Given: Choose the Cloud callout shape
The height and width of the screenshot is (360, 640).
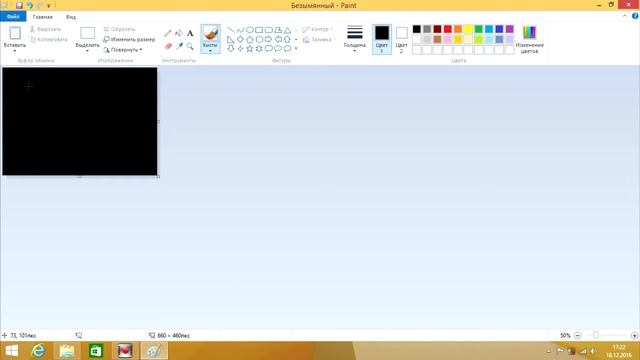Looking at the screenshot, I should coord(287,49).
